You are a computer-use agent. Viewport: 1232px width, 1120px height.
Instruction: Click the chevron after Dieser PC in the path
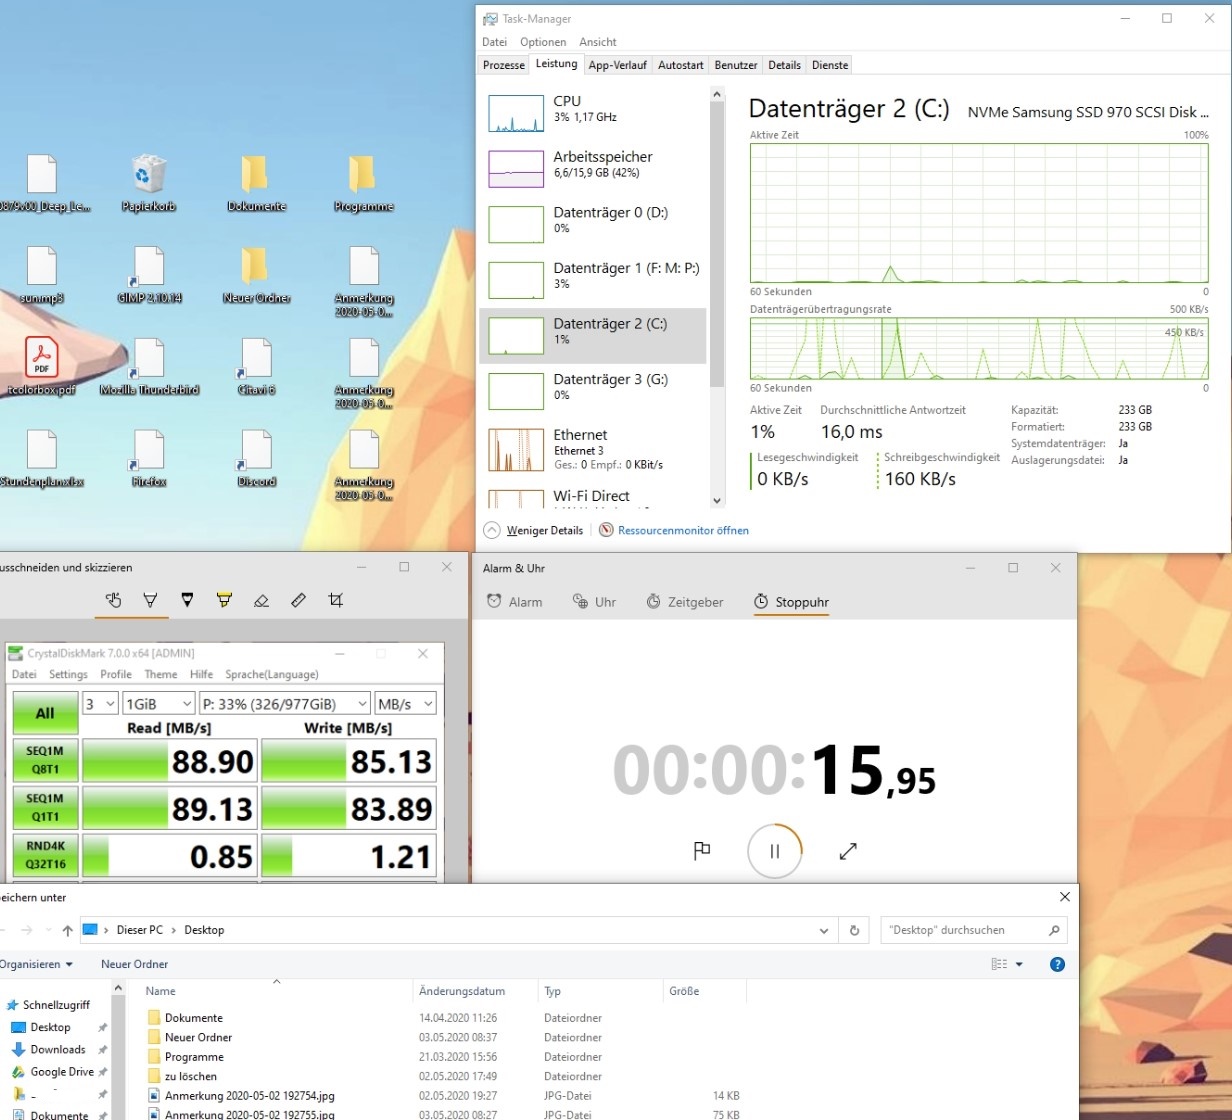click(174, 930)
